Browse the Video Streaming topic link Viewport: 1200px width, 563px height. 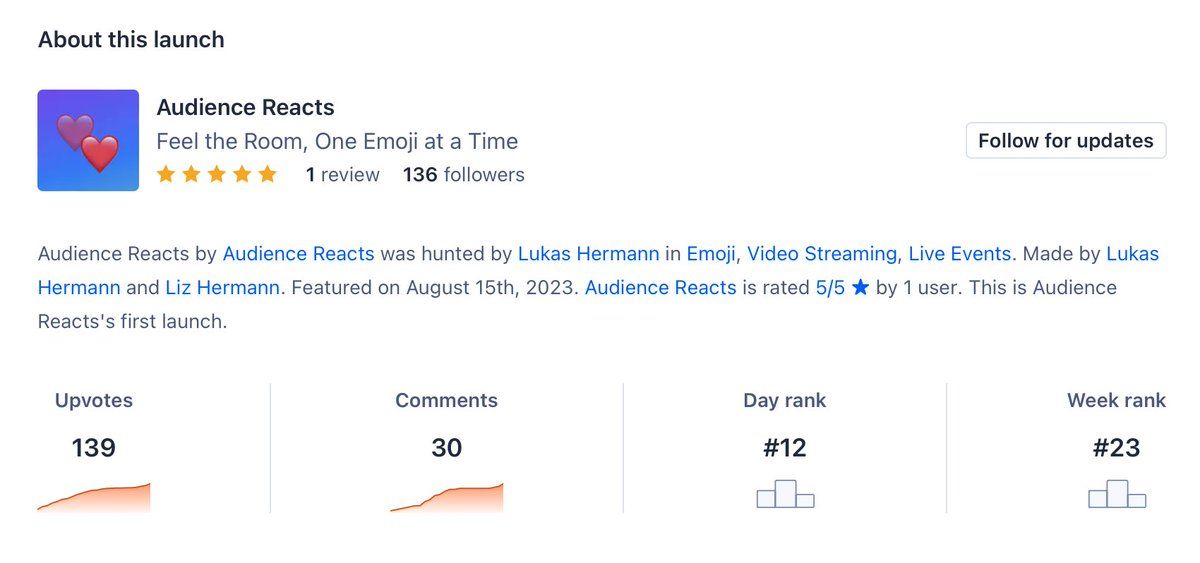pos(821,254)
